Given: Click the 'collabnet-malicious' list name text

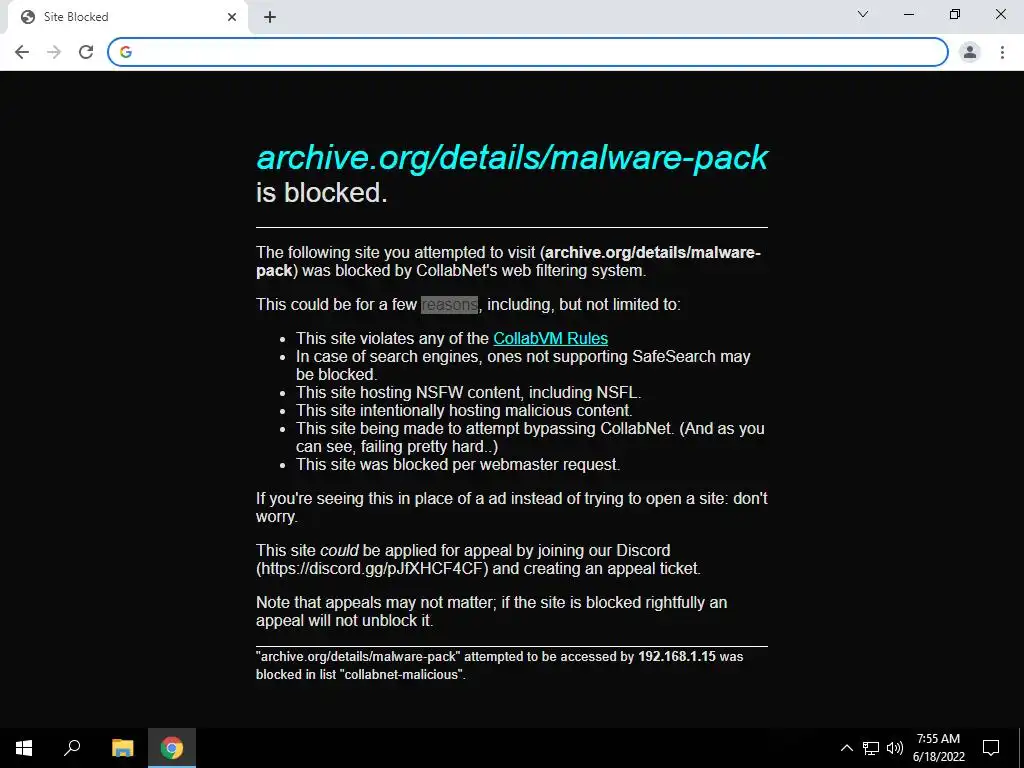Looking at the screenshot, I should (x=402, y=675).
